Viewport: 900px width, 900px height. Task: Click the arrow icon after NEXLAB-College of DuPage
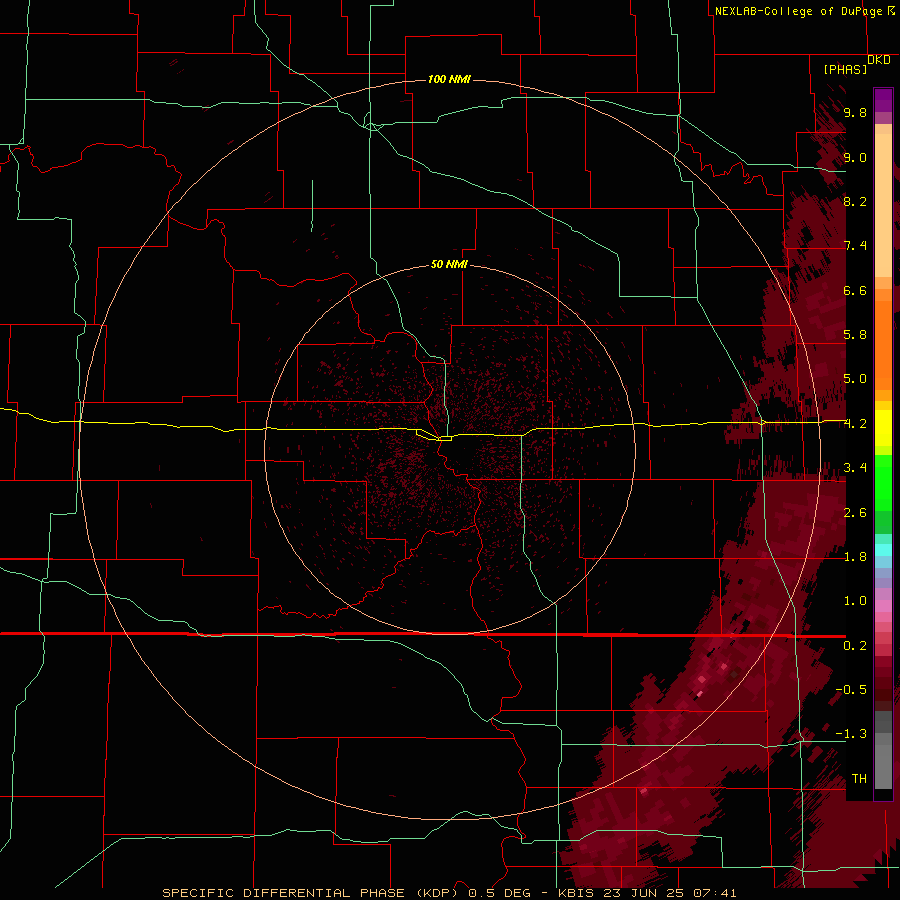click(x=891, y=11)
